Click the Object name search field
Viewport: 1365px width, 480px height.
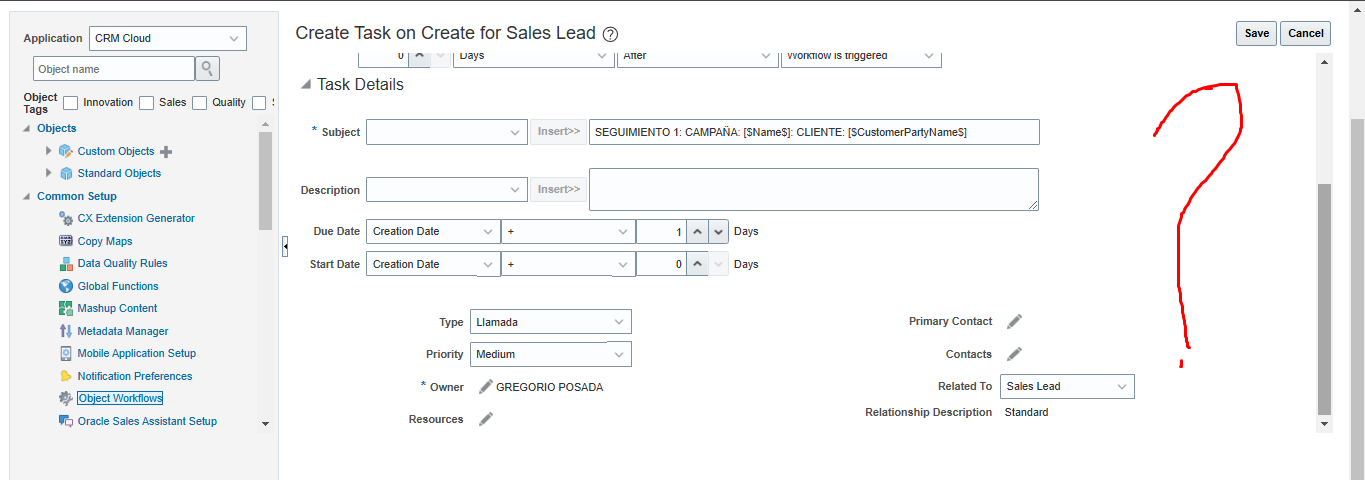pyautogui.click(x=114, y=69)
